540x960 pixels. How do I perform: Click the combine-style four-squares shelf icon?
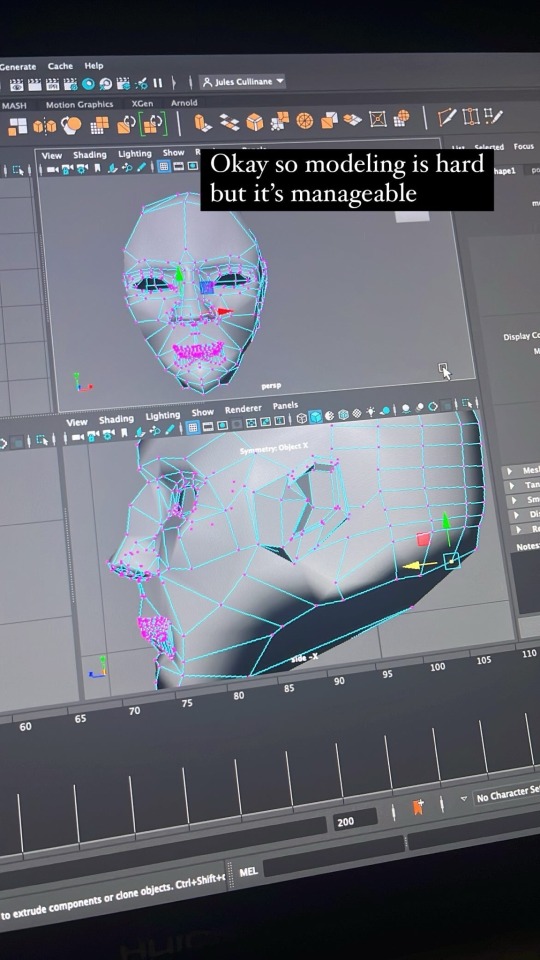[x=17, y=127]
